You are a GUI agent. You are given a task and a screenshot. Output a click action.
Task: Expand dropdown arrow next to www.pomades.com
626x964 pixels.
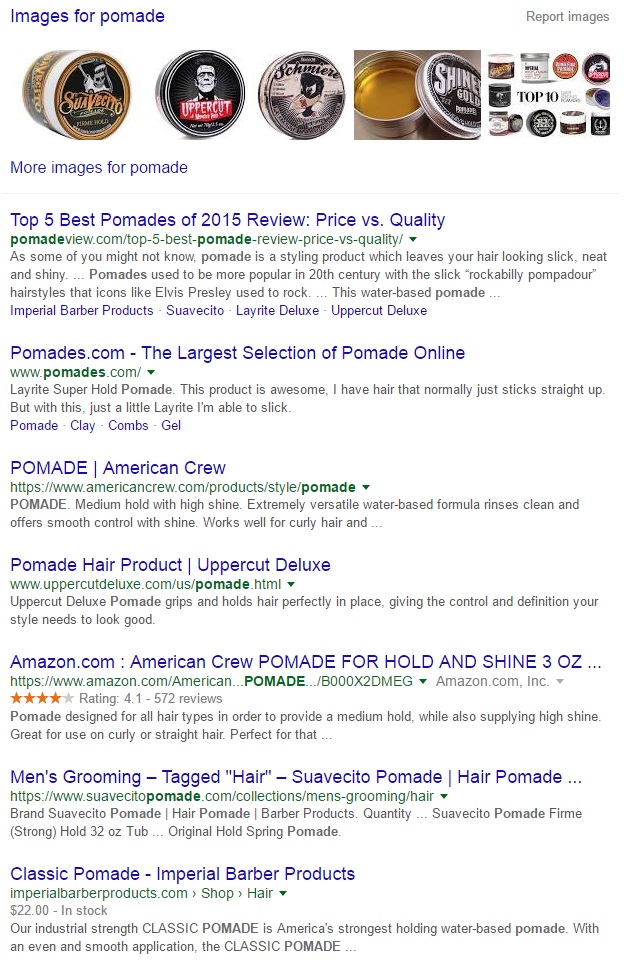coord(151,373)
